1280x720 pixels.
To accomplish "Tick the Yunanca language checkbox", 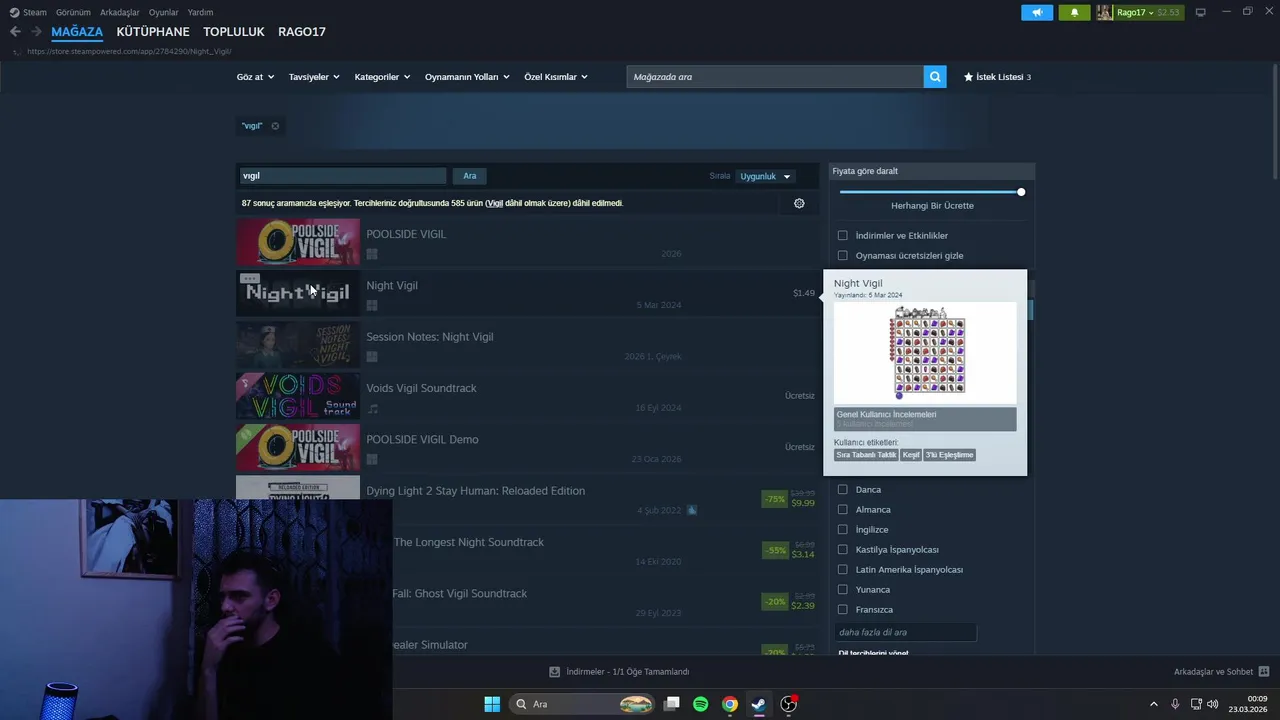I will [842, 590].
